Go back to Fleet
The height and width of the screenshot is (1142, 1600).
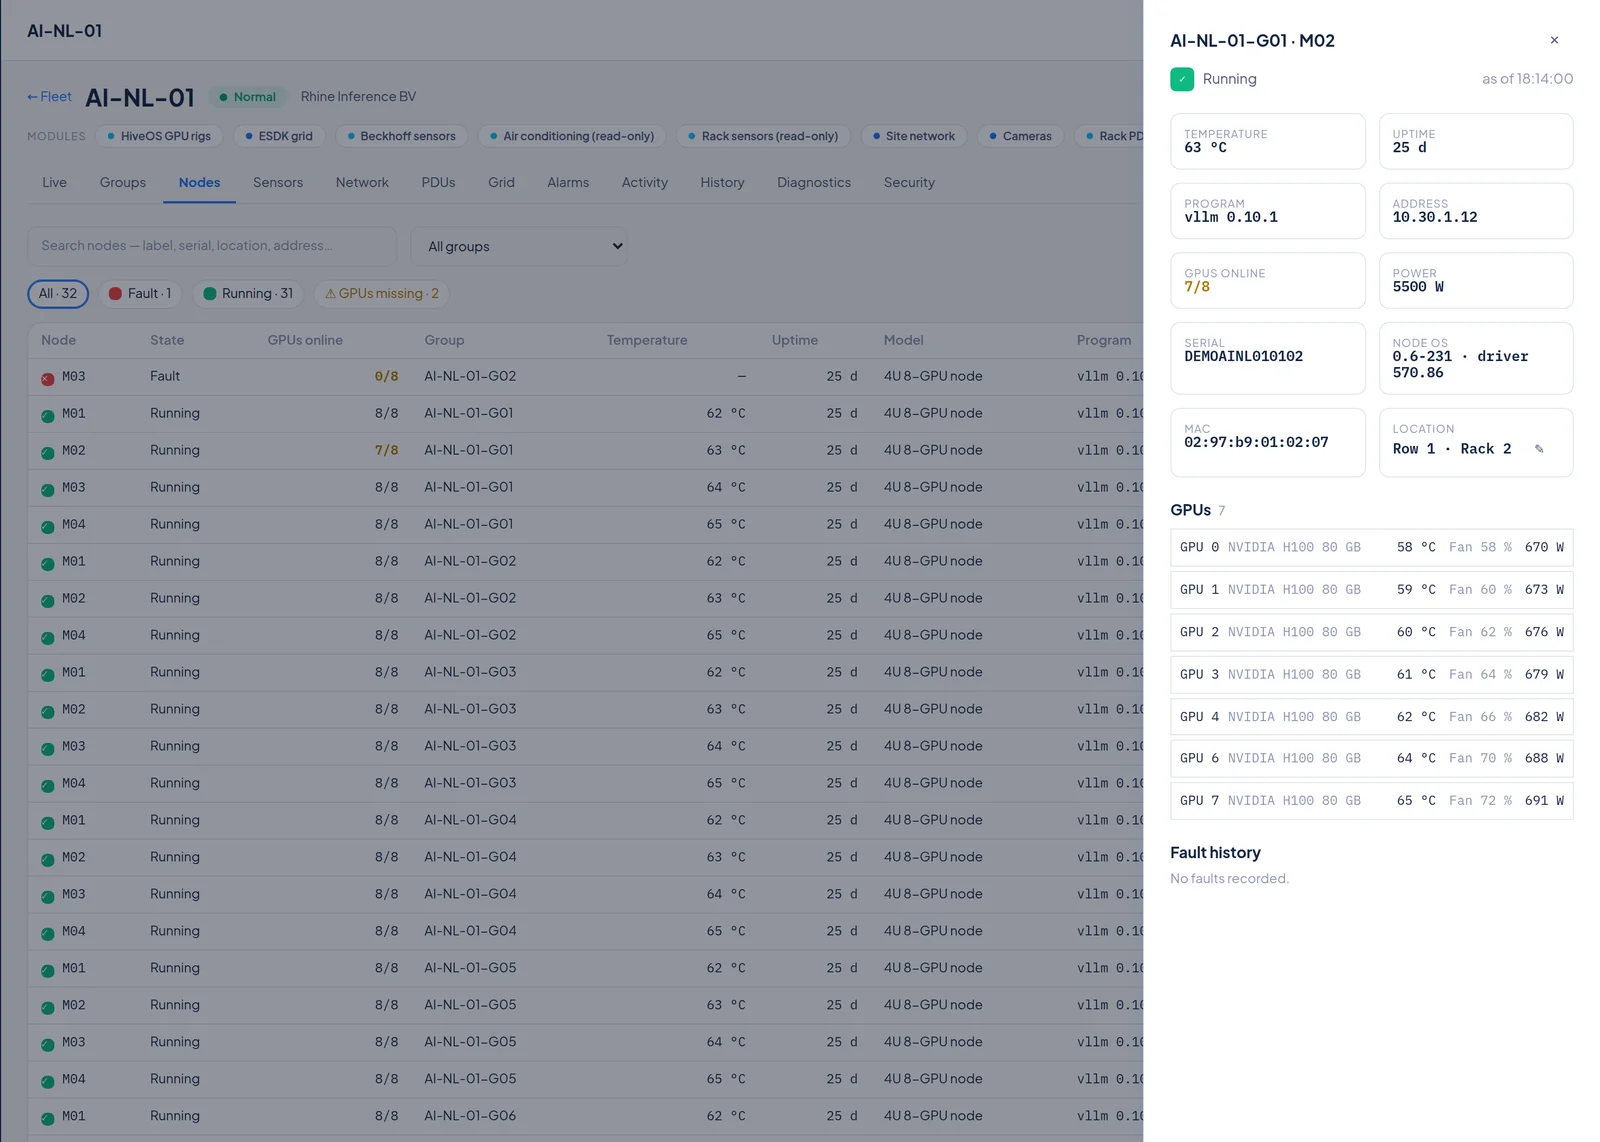(49, 97)
